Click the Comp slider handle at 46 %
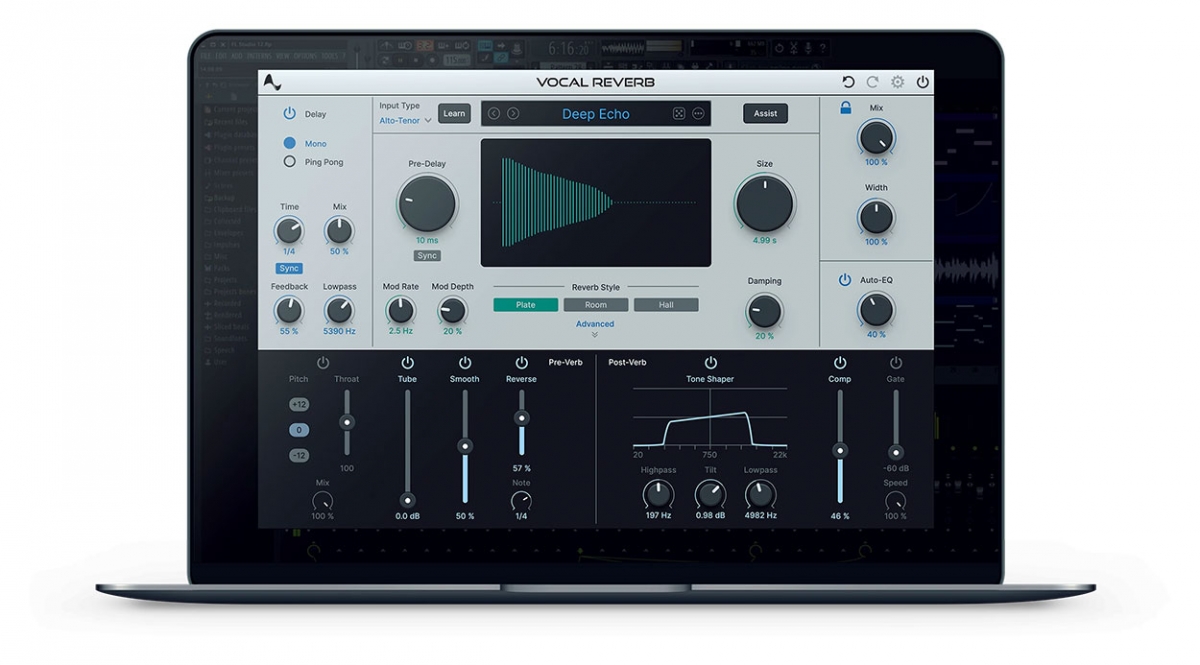 [x=840, y=451]
